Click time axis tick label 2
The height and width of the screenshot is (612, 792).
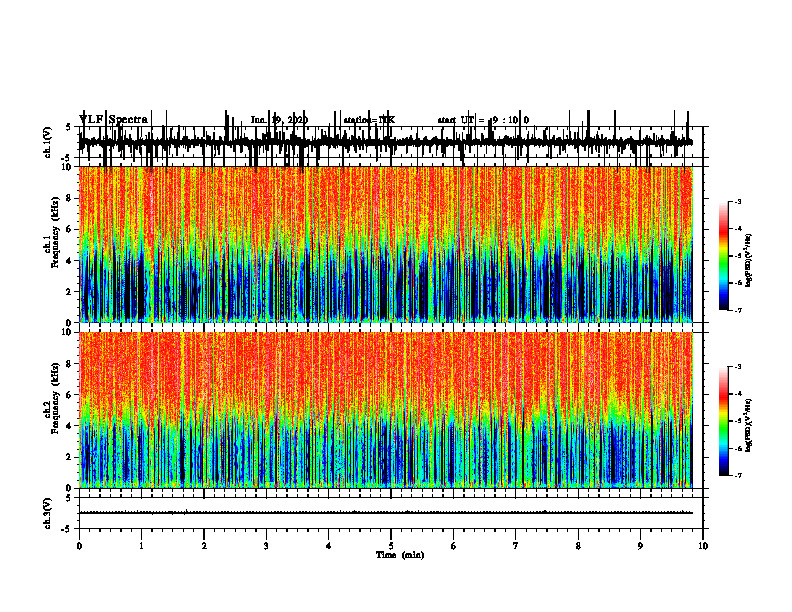tap(204, 546)
